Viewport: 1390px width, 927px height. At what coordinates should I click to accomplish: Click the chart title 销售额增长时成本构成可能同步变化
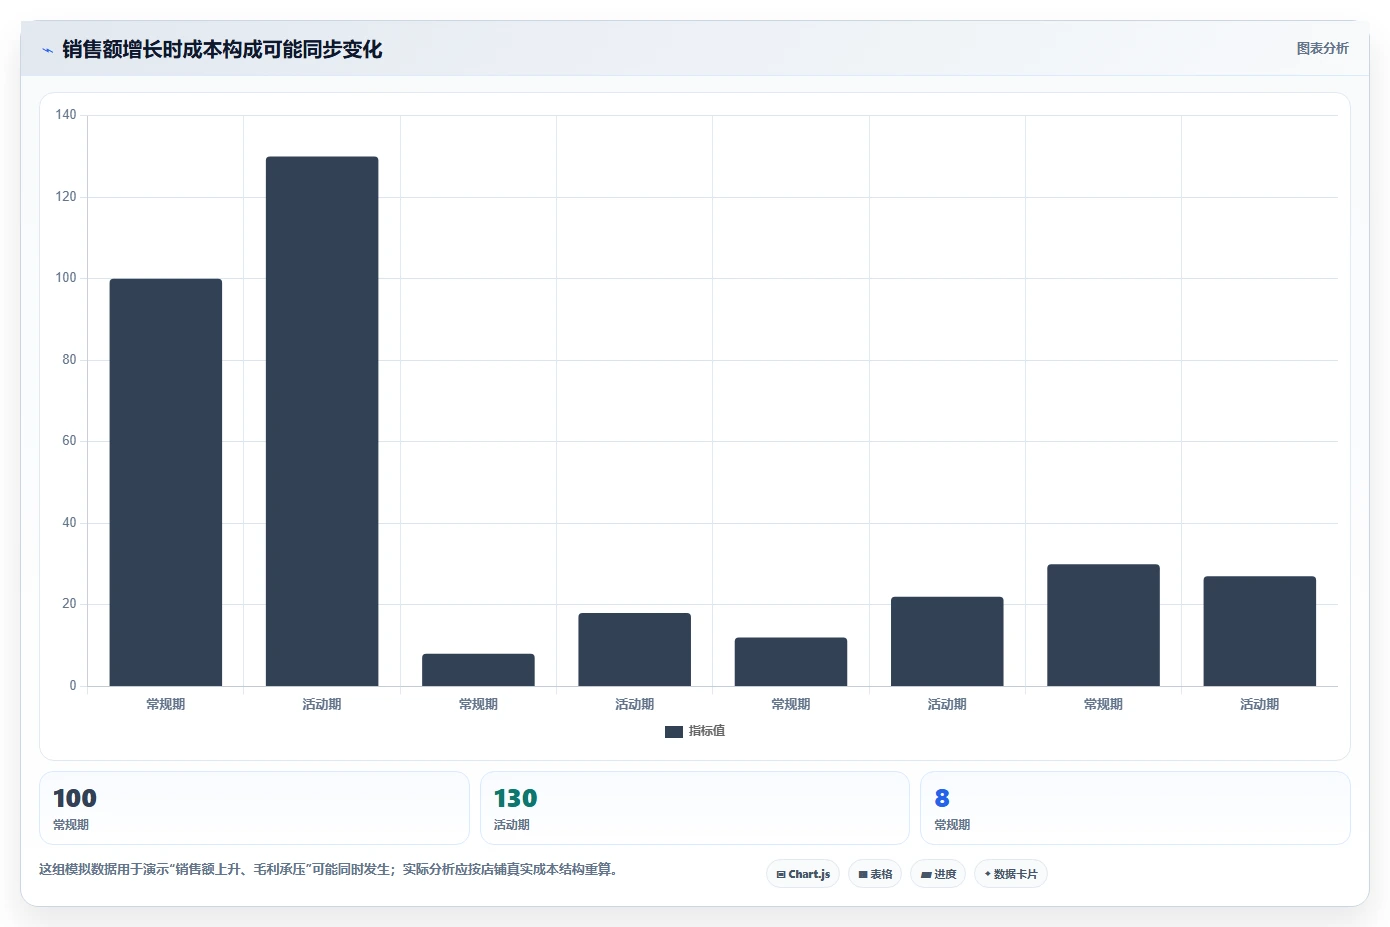(x=222, y=49)
